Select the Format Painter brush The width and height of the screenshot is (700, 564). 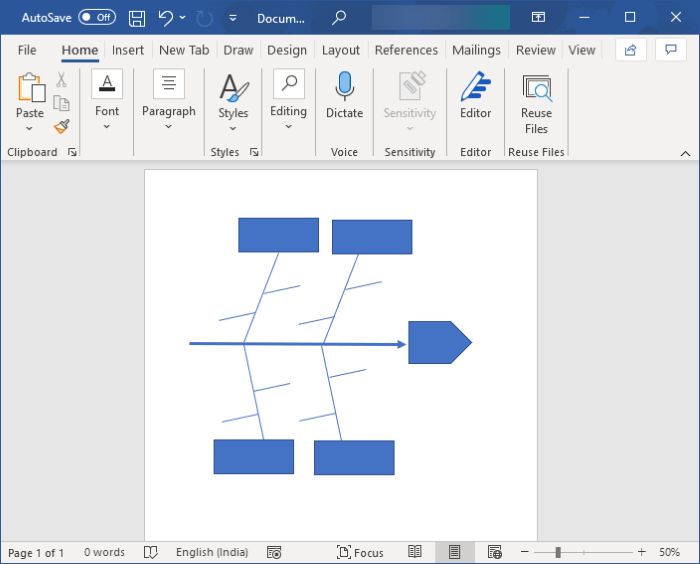coord(61,127)
